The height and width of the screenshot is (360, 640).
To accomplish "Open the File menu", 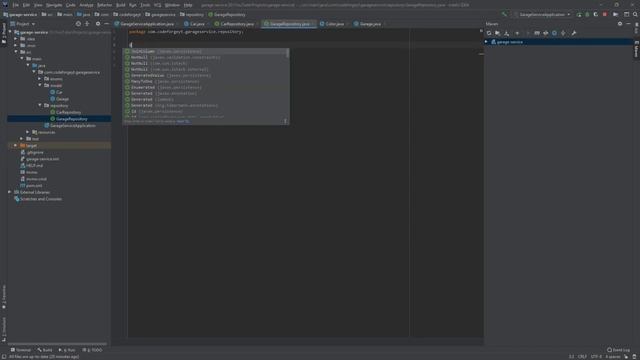I will pos(16,5).
